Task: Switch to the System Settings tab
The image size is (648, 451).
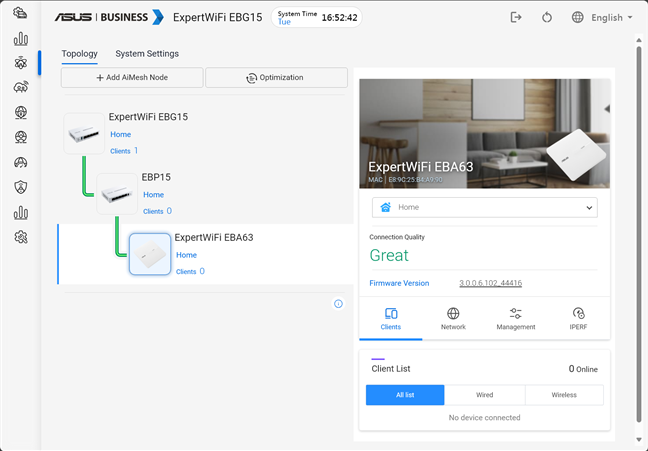Action: (x=147, y=54)
